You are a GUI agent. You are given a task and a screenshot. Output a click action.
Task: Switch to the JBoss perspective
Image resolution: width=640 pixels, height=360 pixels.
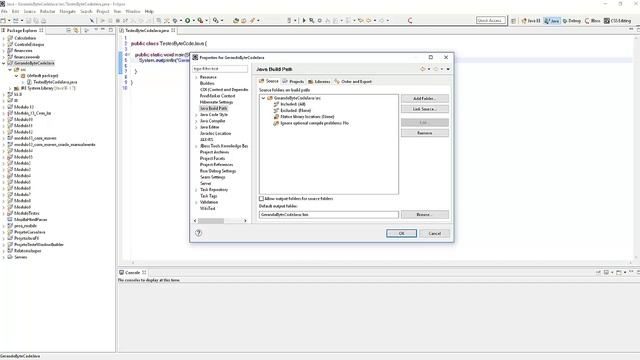coord(592,21)
